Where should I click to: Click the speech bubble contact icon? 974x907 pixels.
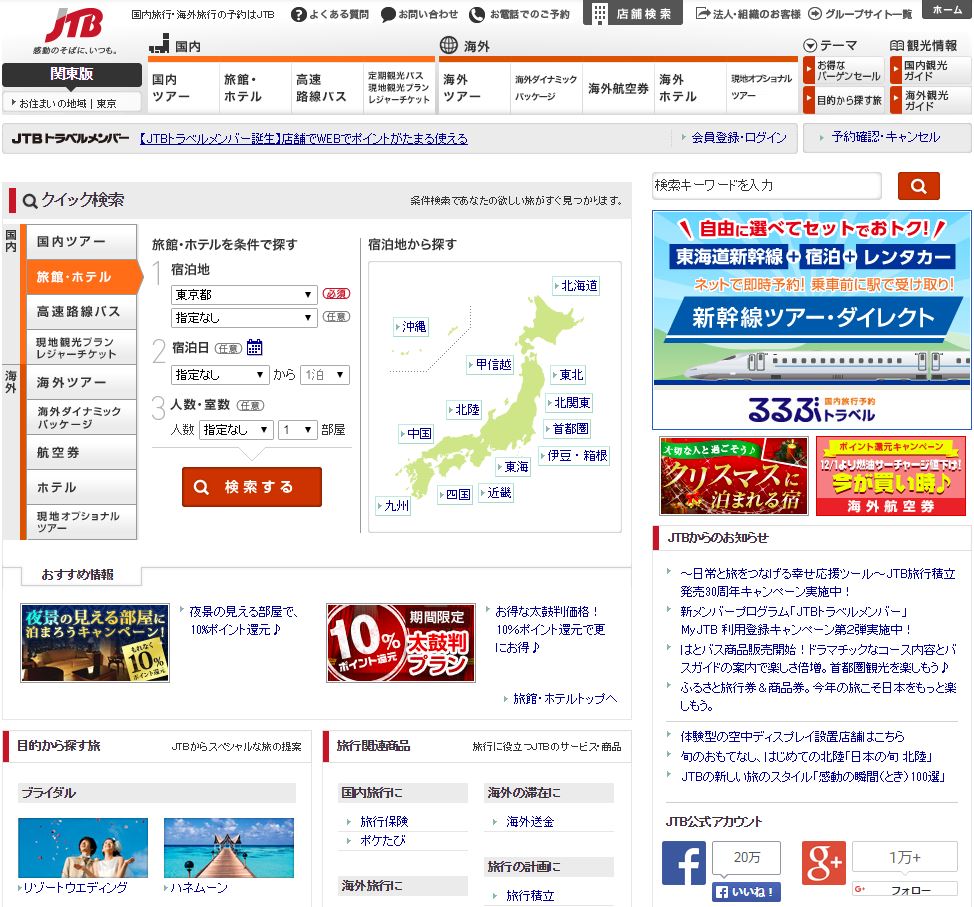click(388, 14)
